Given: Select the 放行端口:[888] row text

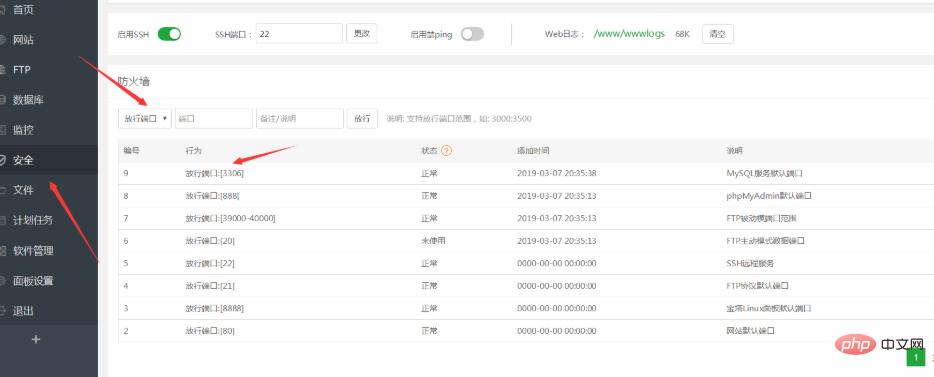Looking at the screenshot, I should (x=213, y=195).
